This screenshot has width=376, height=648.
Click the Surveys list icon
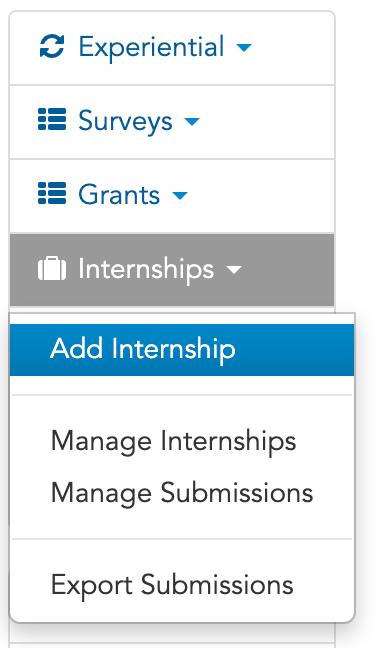coord(52,119)
